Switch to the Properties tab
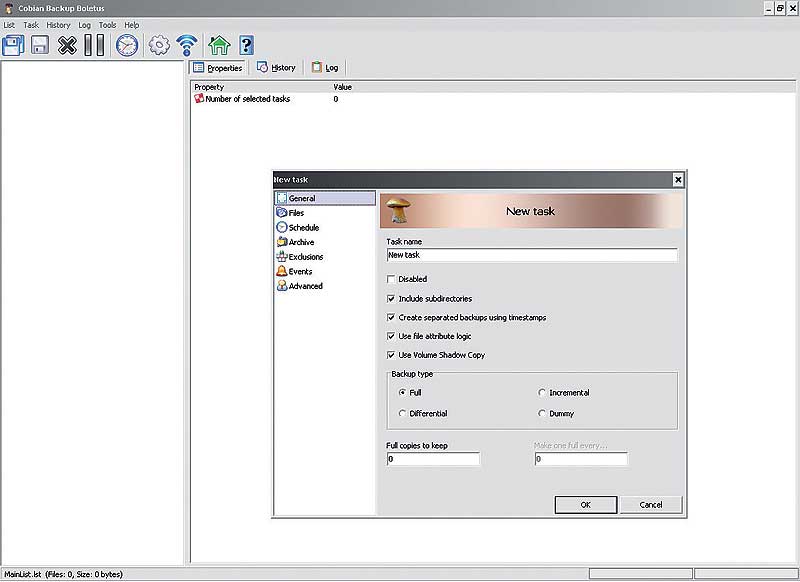The height and width of the screenshot is (582, 800). (218, 68)
